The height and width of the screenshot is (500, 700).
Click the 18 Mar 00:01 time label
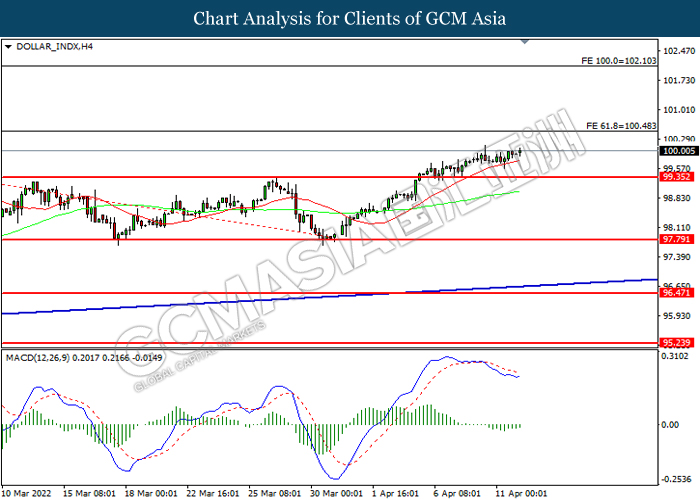click(151, 493)
